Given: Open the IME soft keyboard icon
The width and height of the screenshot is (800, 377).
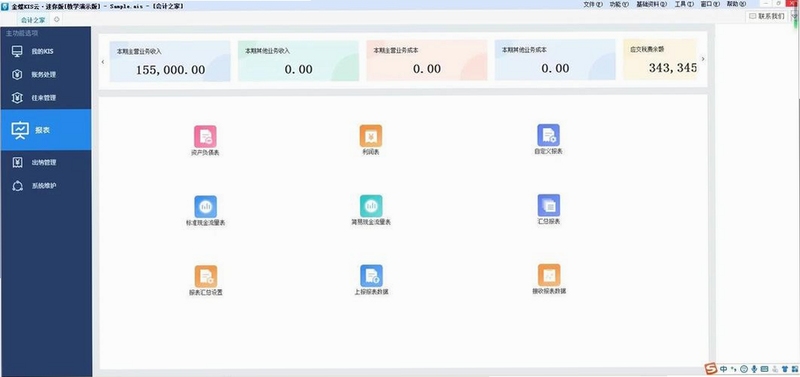Looking at the screenshot, I should [764, 369].
